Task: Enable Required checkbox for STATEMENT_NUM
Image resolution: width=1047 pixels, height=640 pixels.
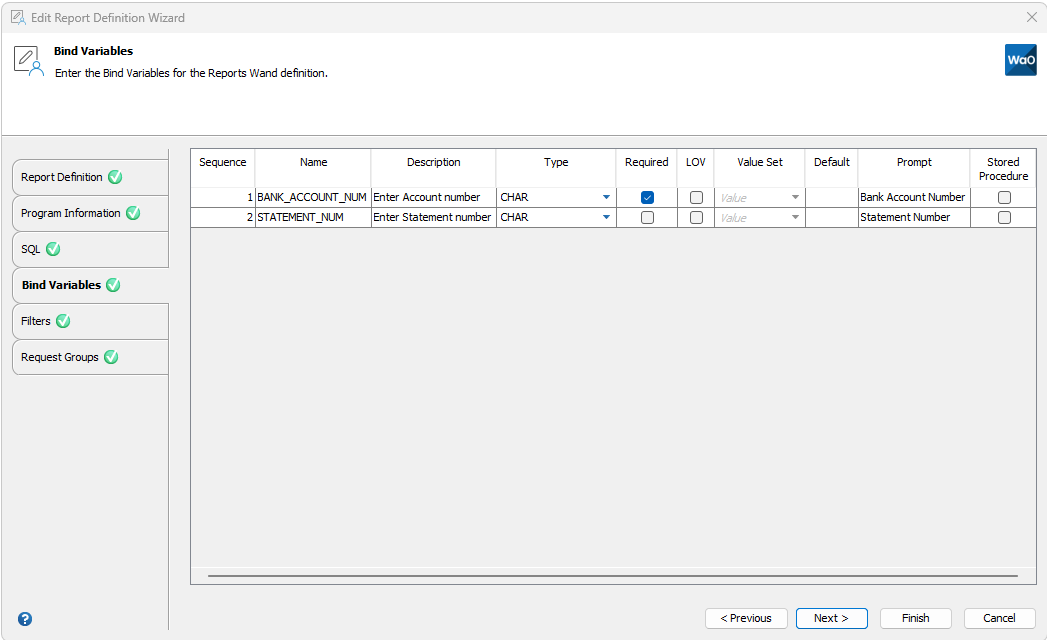Action: [647, 217]
